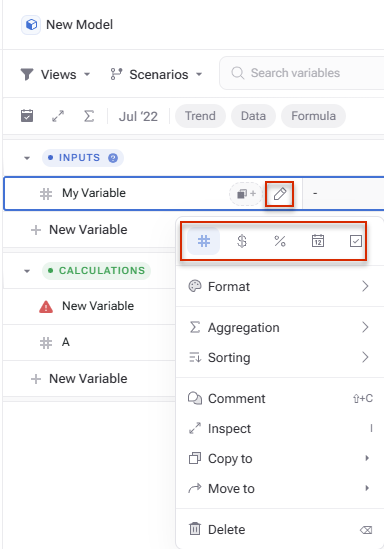Select the checkbox boolean variable type
This screenshot has width=384, height=549.
pyautogui.click(x=356, y=241)
